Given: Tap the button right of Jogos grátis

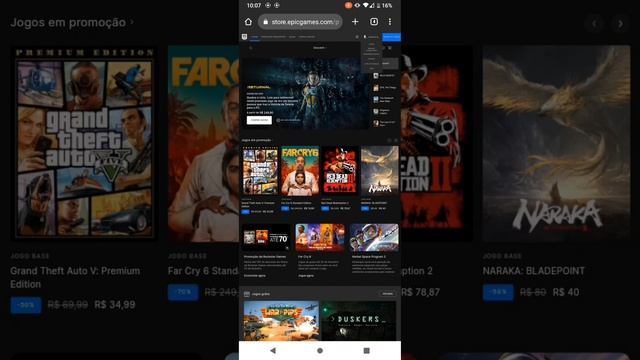Looking at the screenshot, I should click(387, 293).
